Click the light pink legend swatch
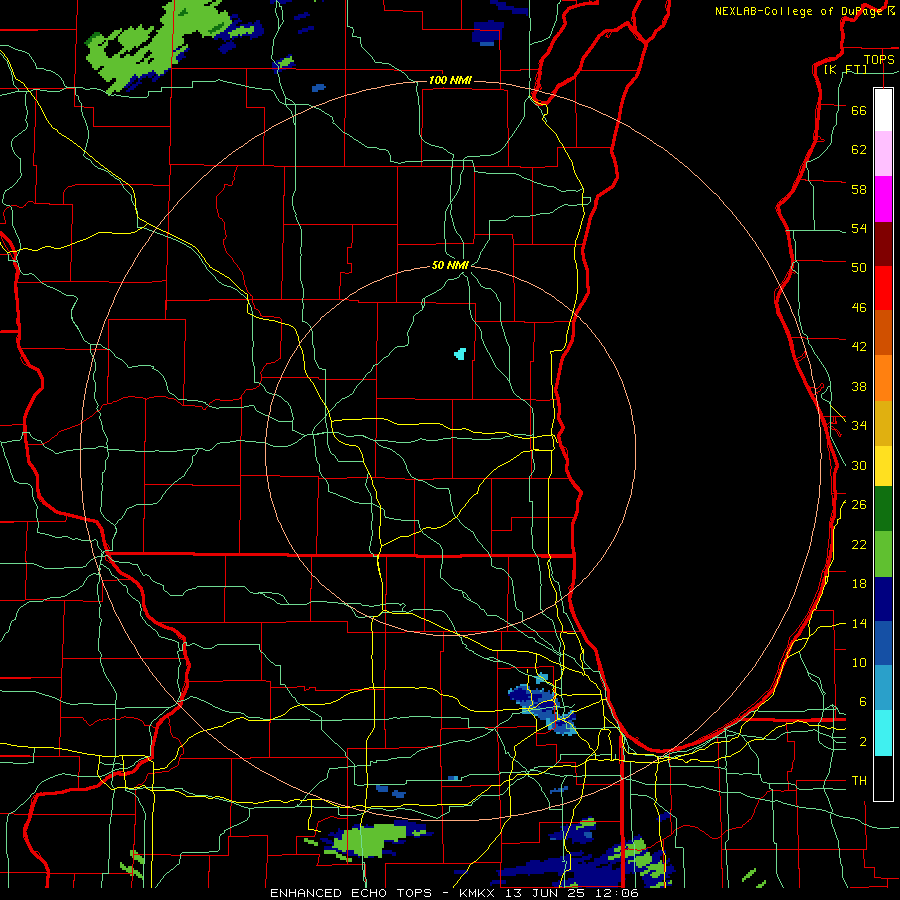900x900 pixels. tap(883, 154)
